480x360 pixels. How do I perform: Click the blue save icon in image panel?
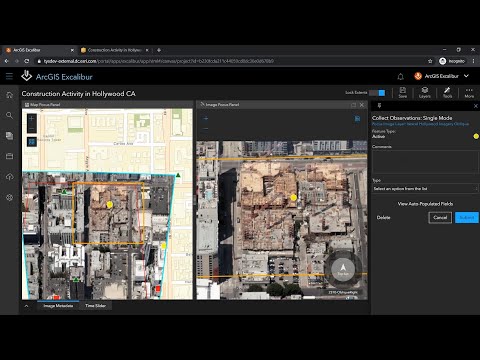tap(357, 119)
